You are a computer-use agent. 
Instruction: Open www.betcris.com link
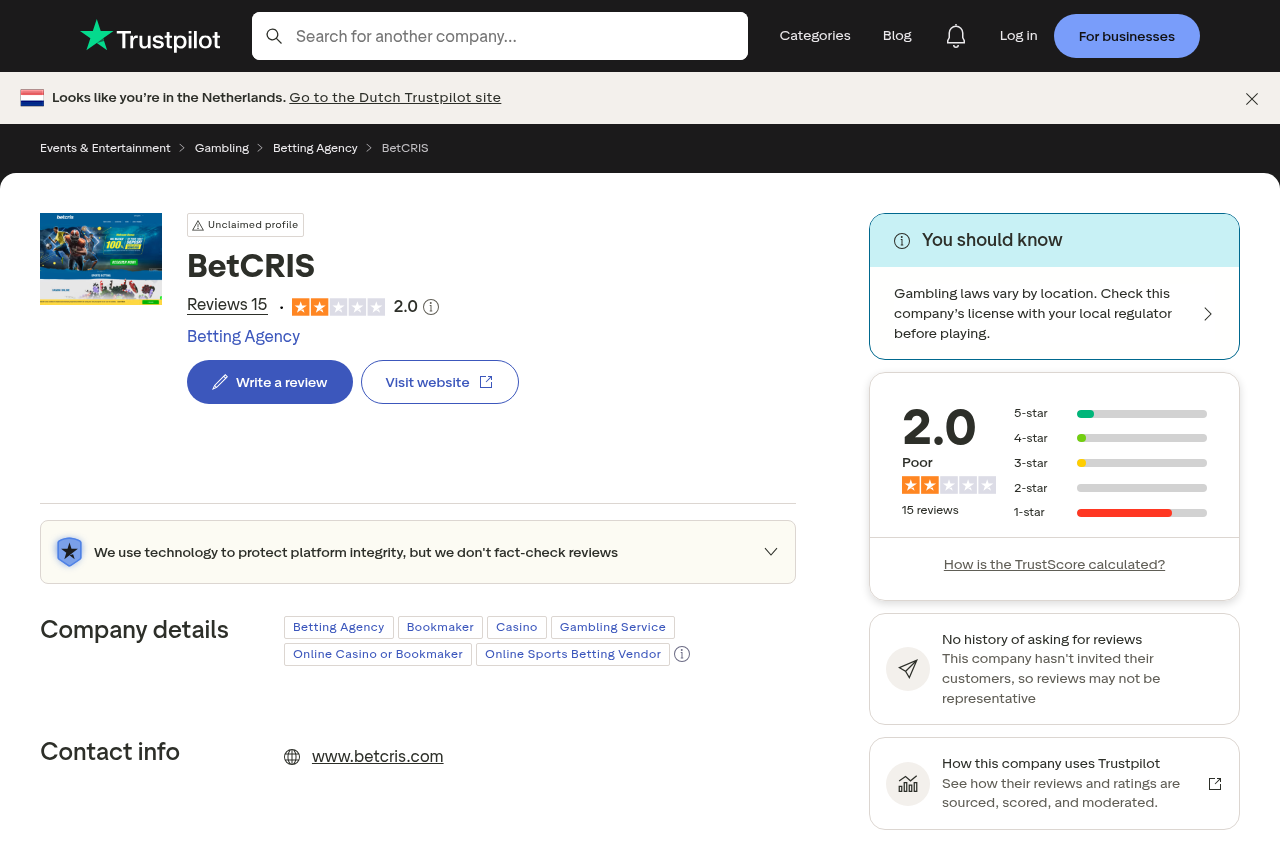[377, 757]
